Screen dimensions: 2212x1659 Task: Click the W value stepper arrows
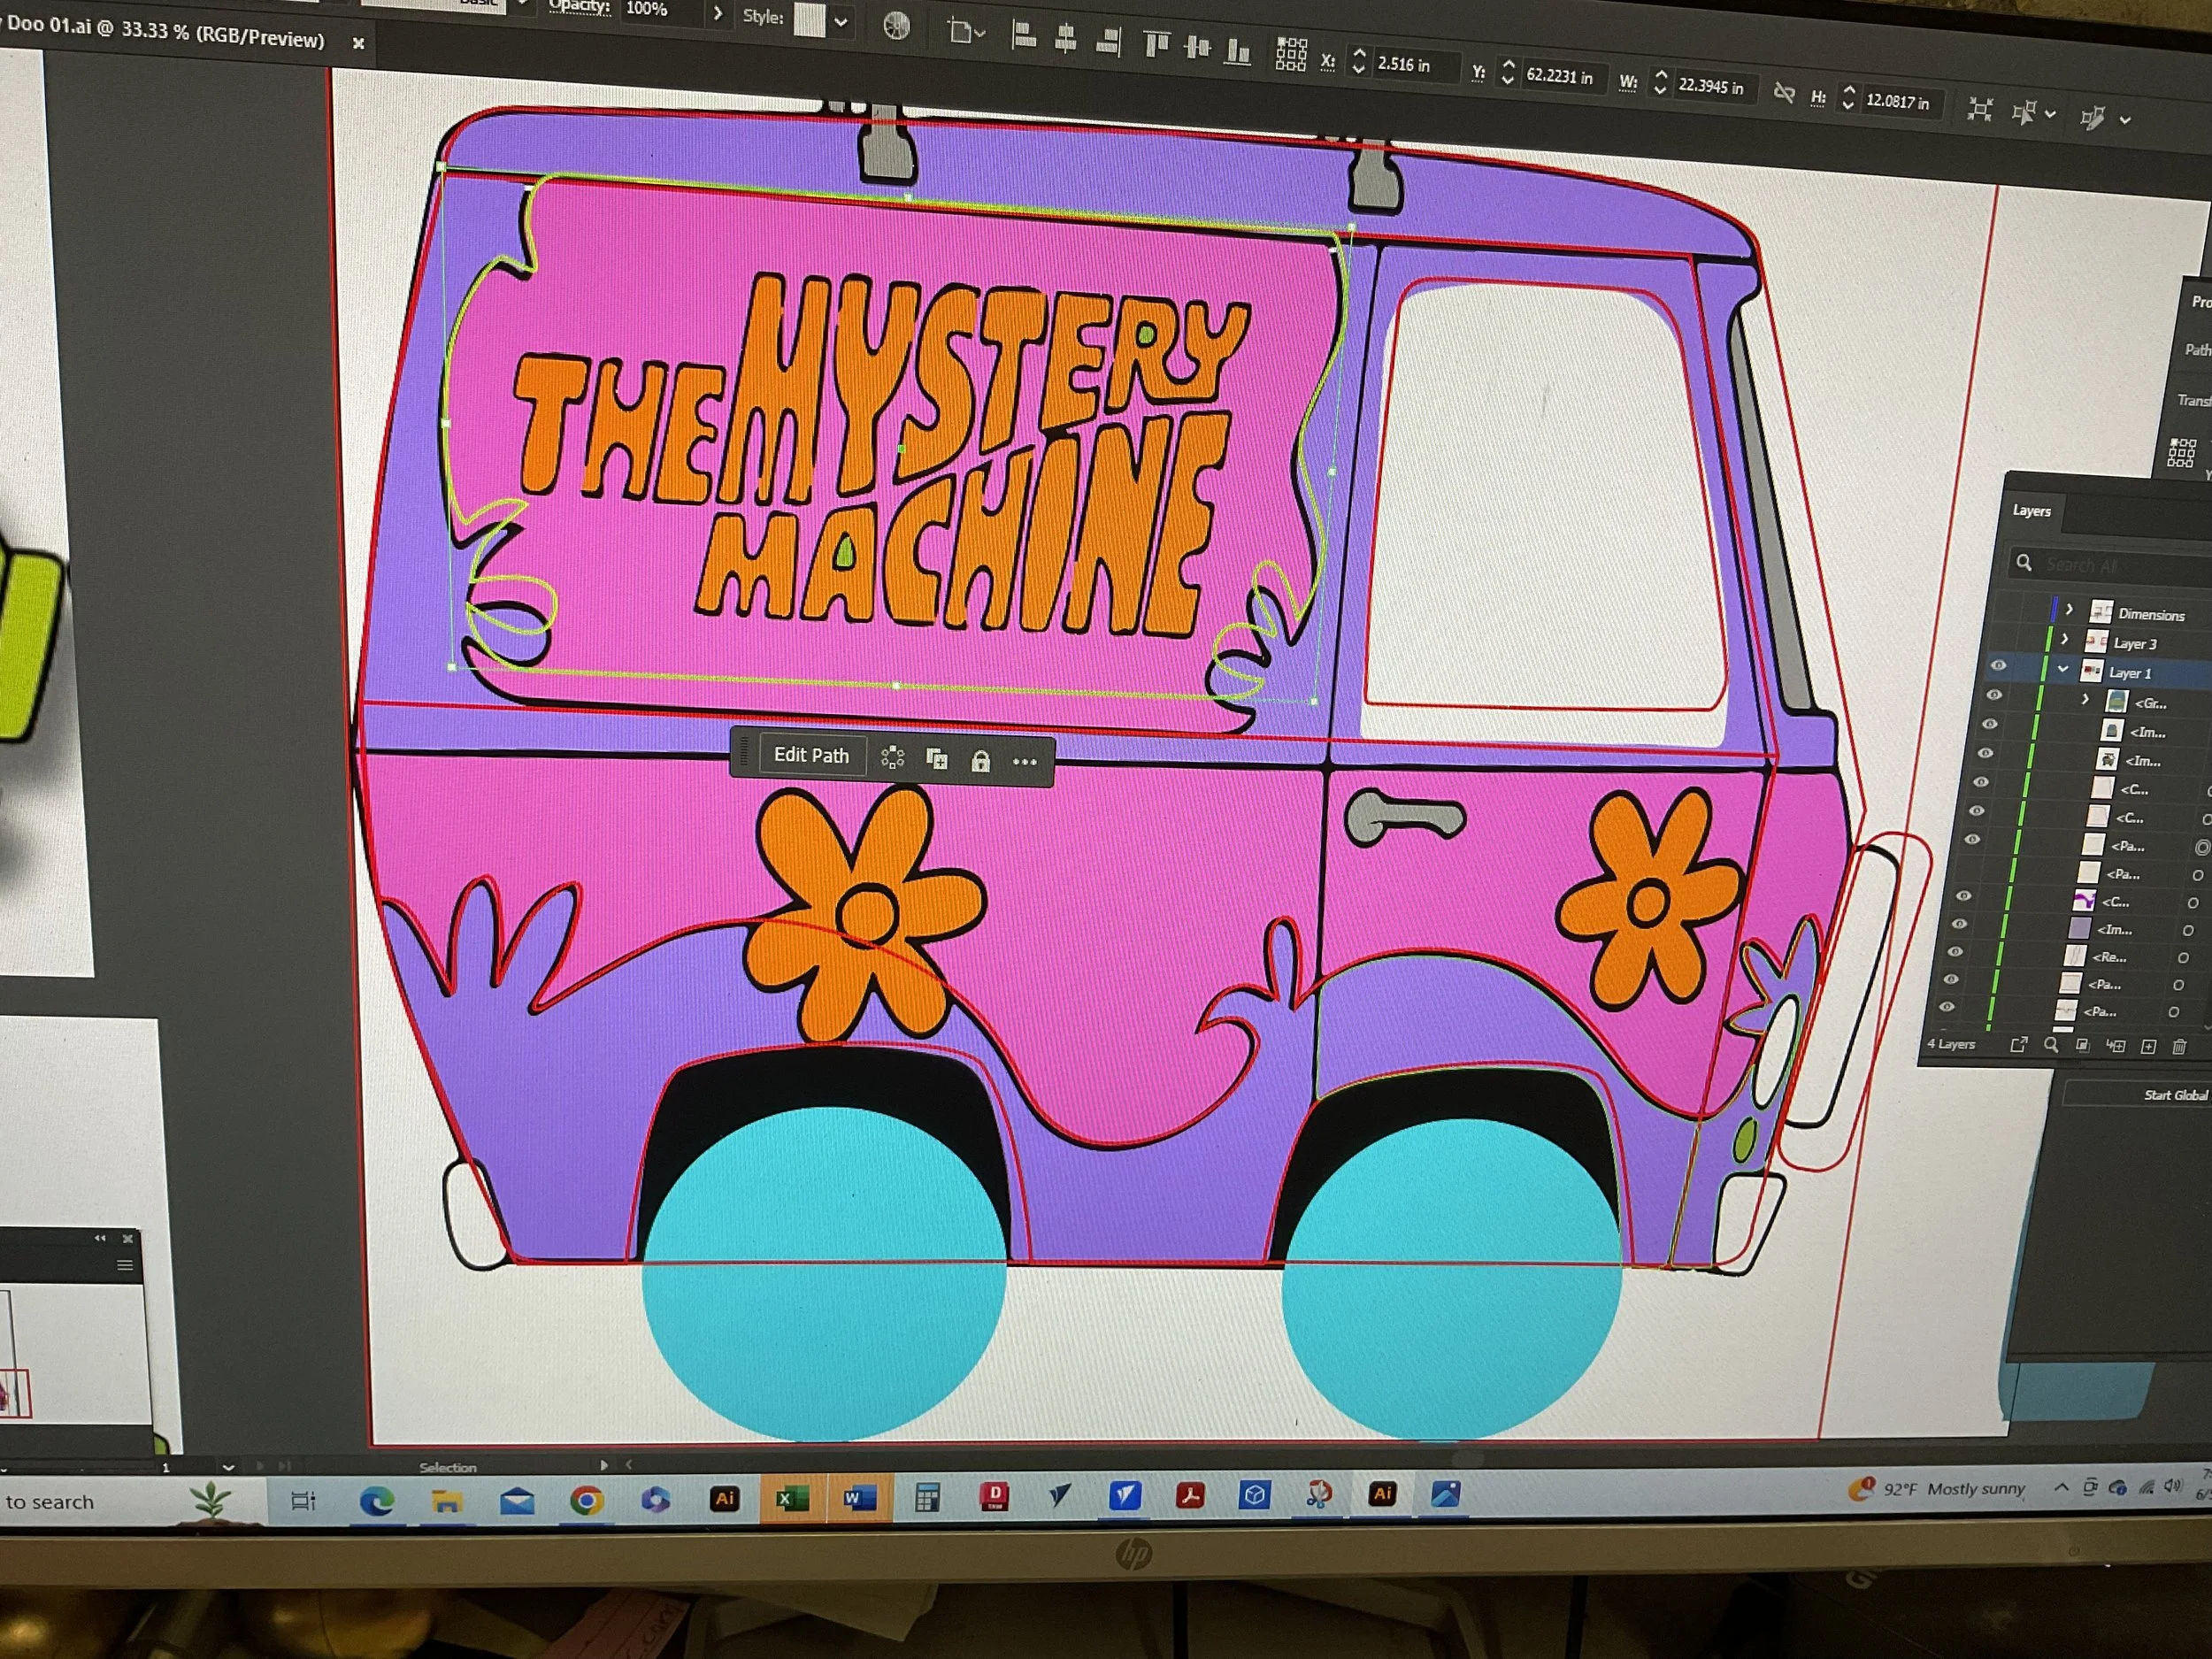pyautogui.click(x=1660, y=82)
